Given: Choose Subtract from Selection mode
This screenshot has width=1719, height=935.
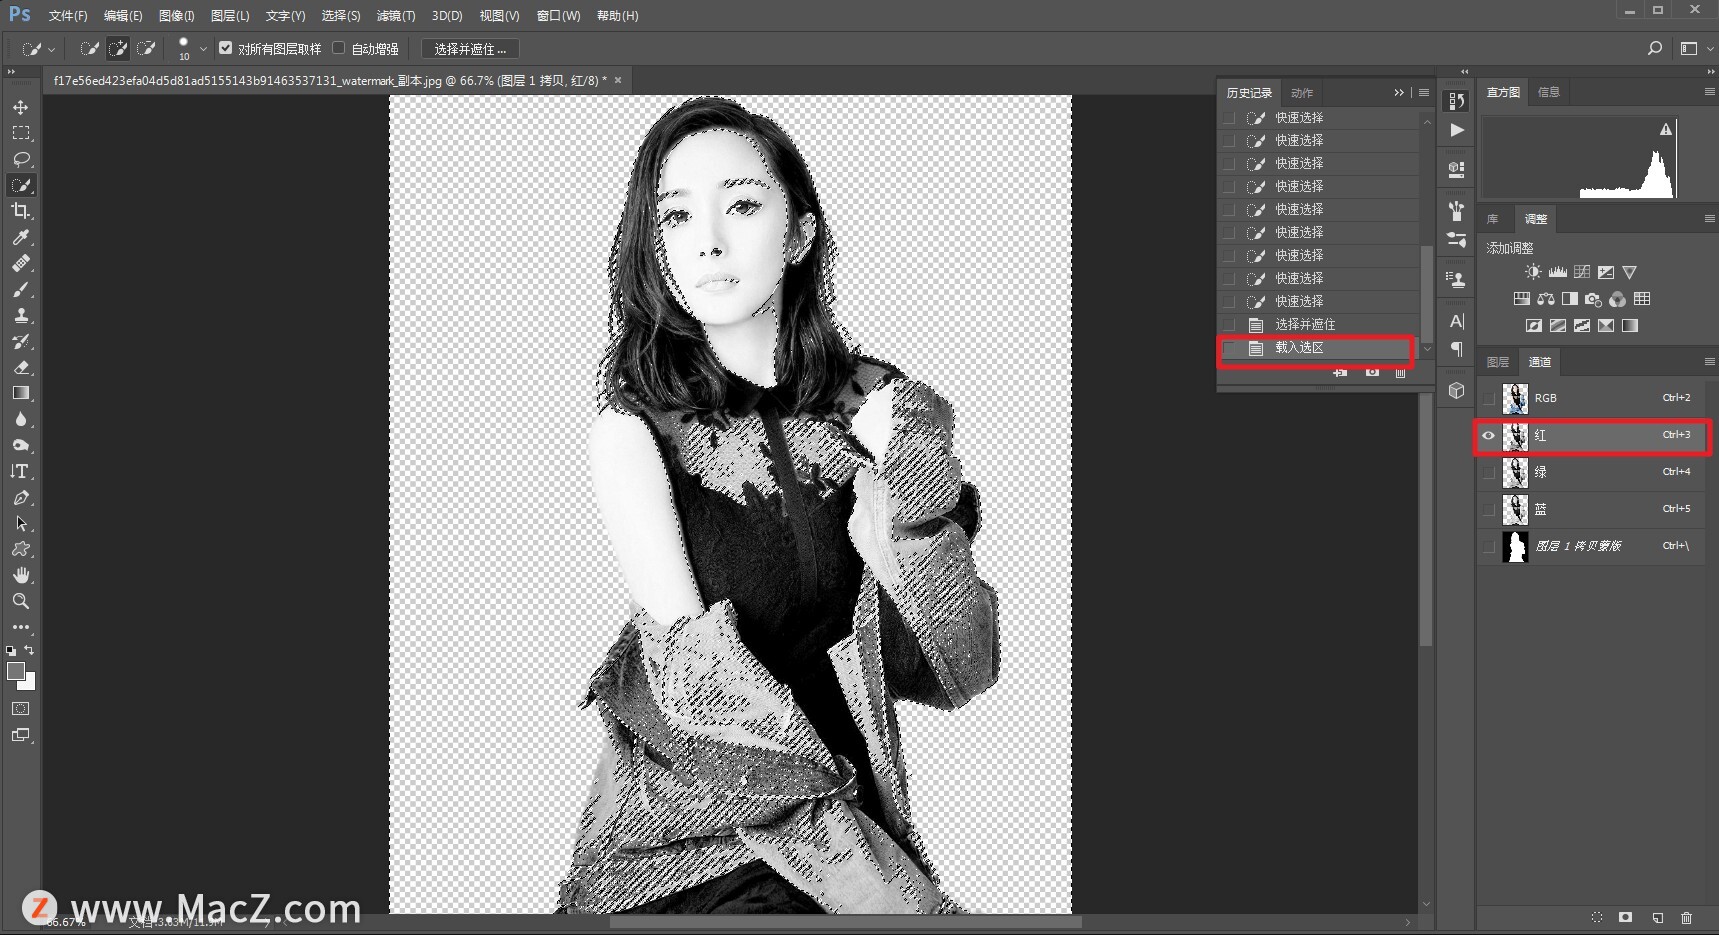Looking at the screenshot, I should (146, 48).
